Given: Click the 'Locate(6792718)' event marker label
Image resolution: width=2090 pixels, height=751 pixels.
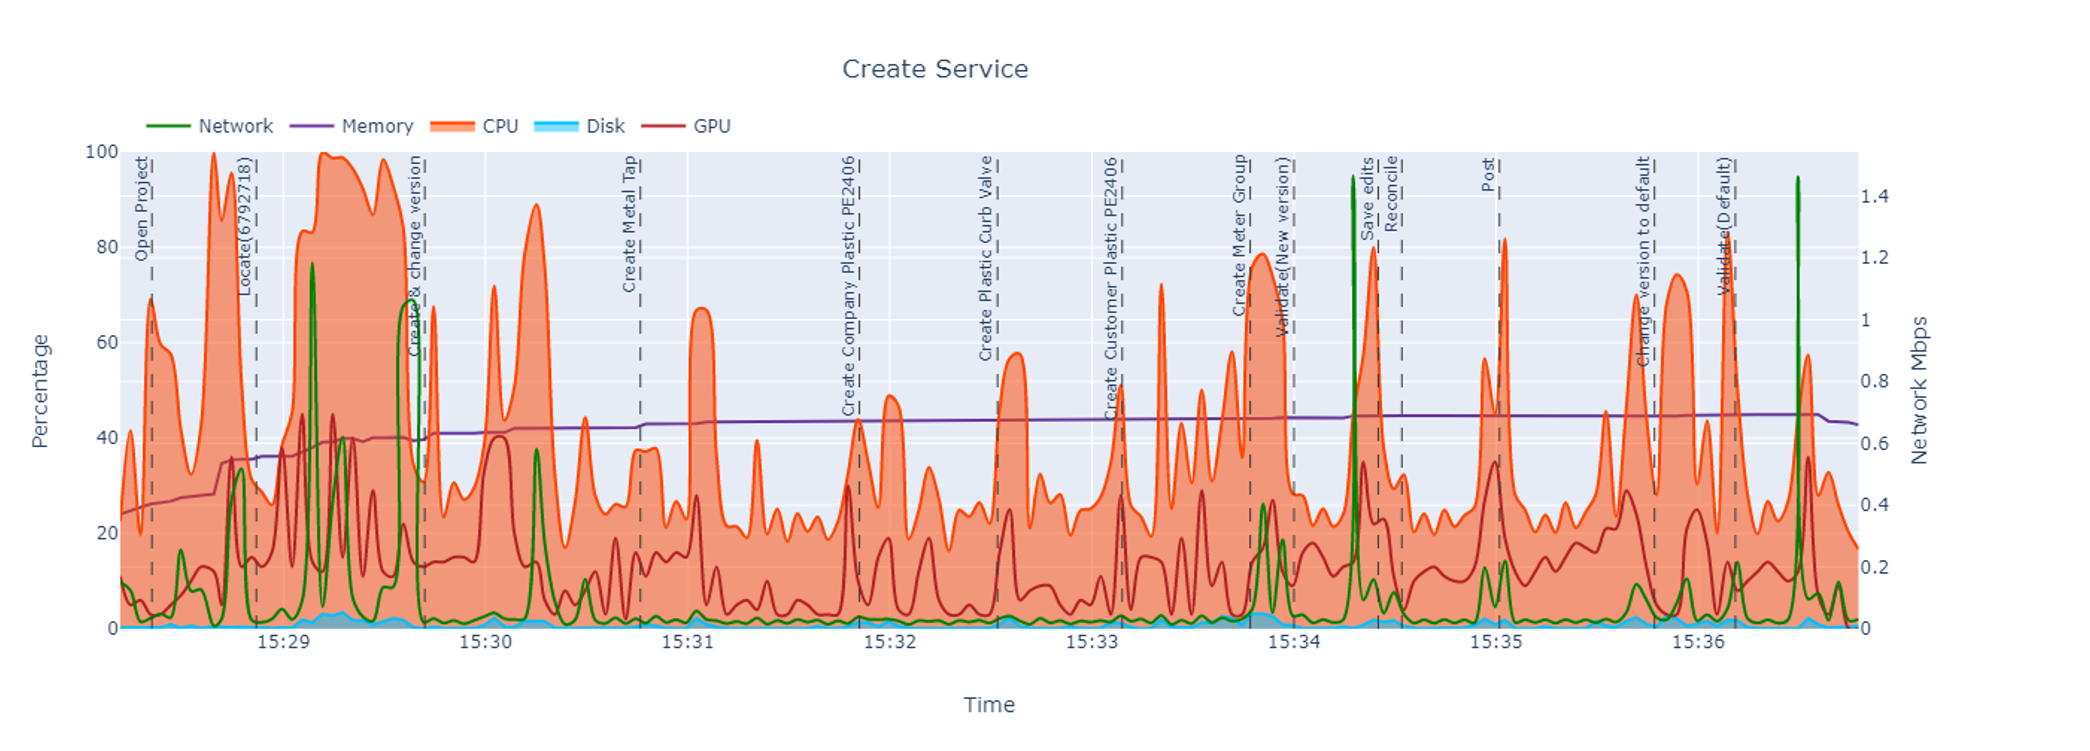Looking at the screenshot, I should [245, 226].
